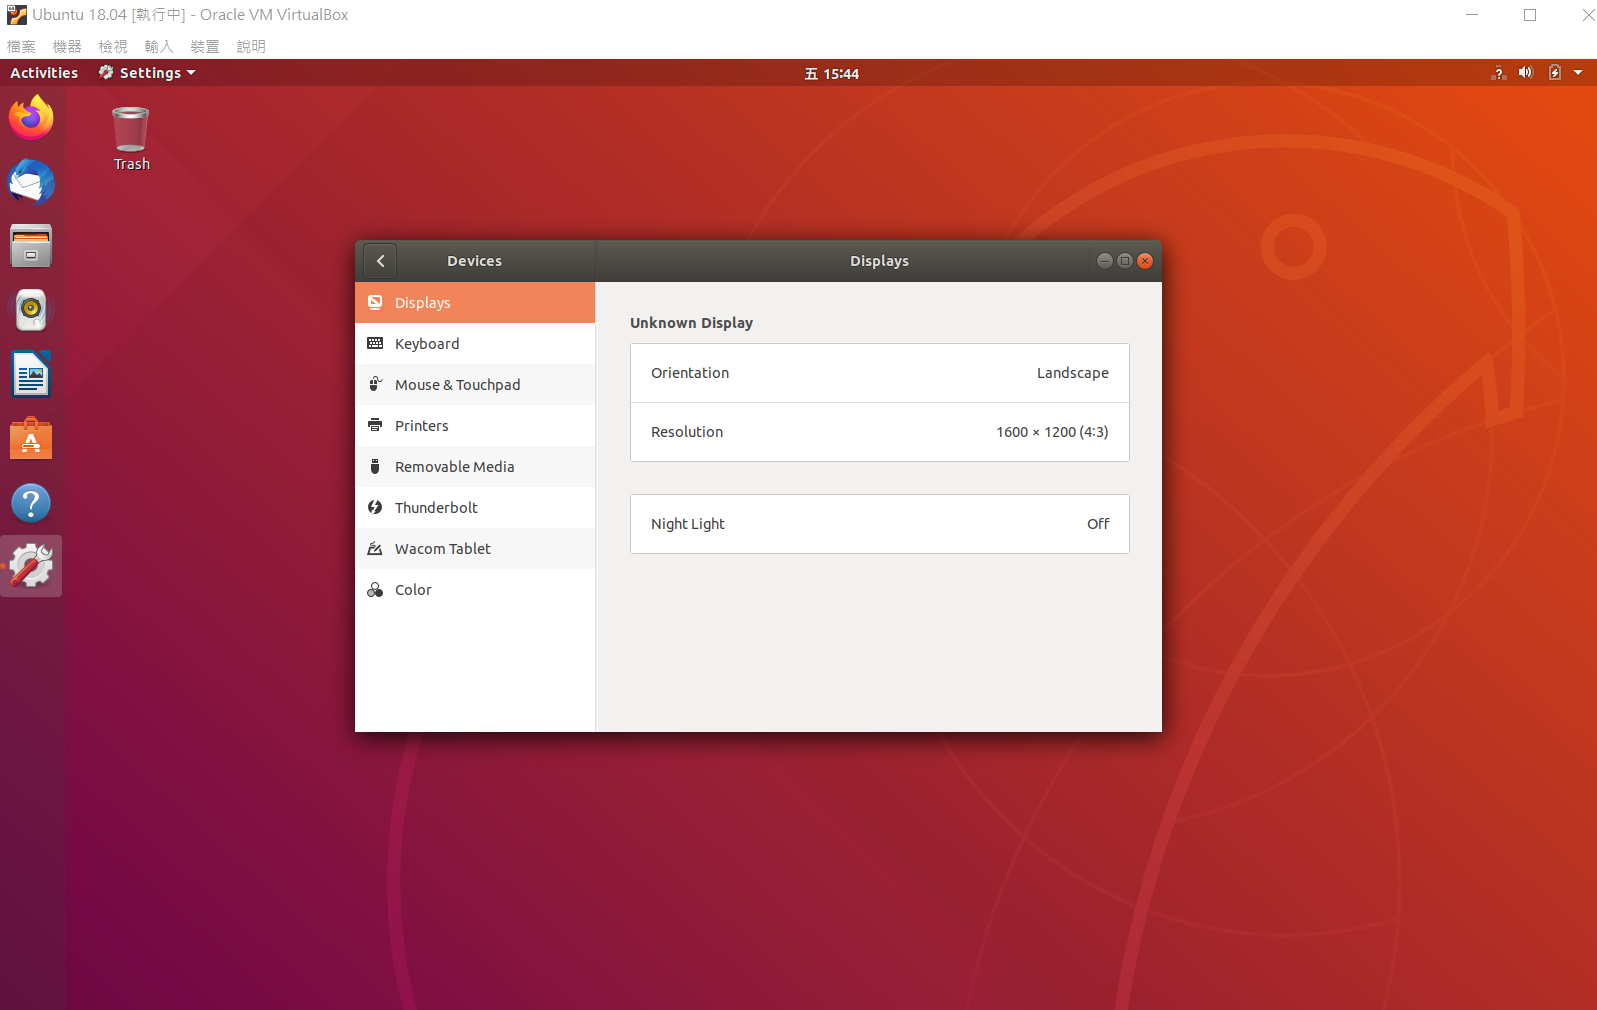Open the 檢視 menu in VirtualBox

point(113,46)
